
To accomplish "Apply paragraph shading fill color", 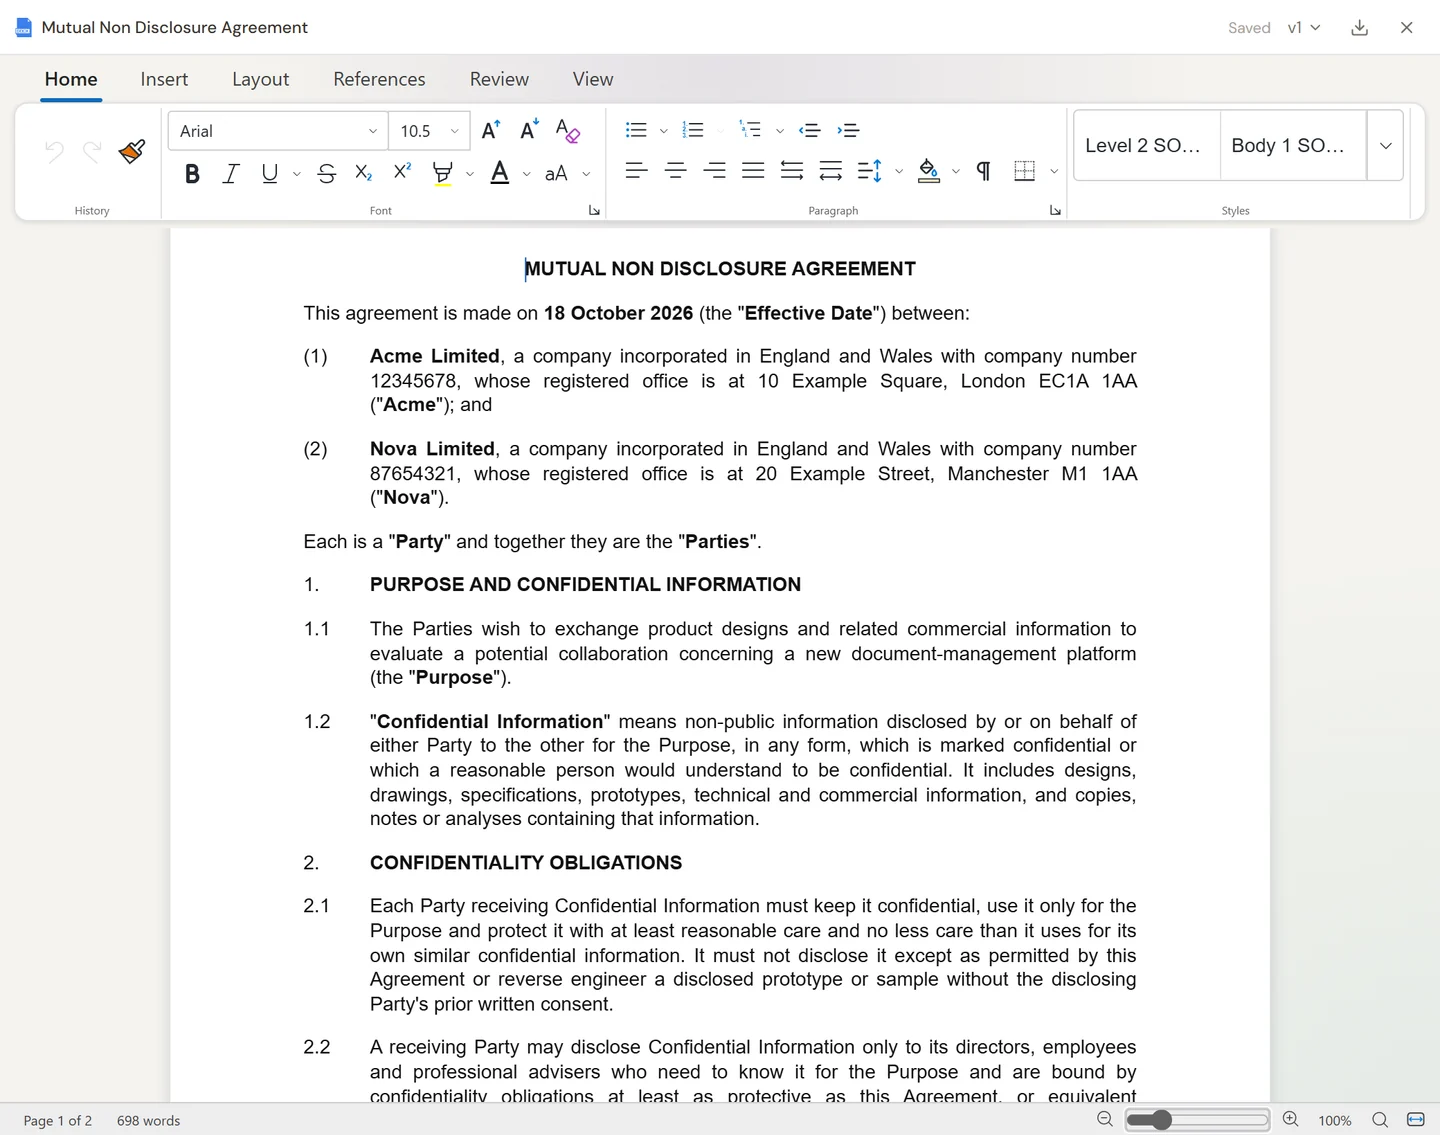I will coord(929,171).
